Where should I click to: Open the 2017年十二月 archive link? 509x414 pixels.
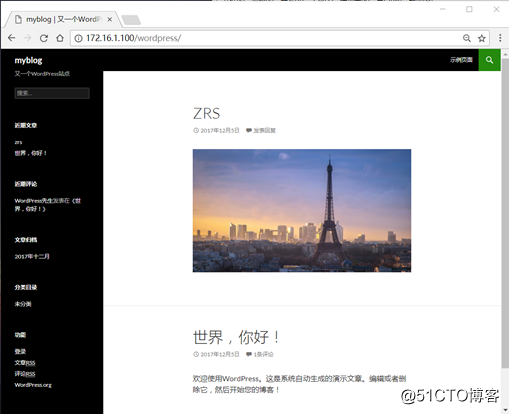(x=32, y=256)
